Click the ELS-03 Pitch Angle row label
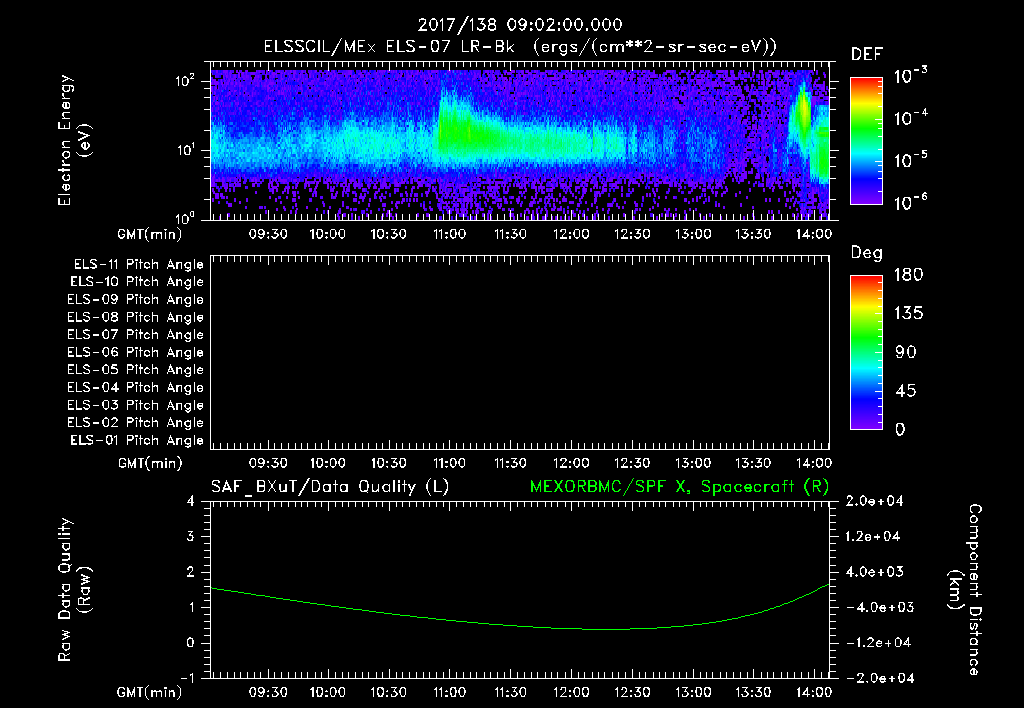The height and width of the screenshot is (708, 1024). point(135,406)
